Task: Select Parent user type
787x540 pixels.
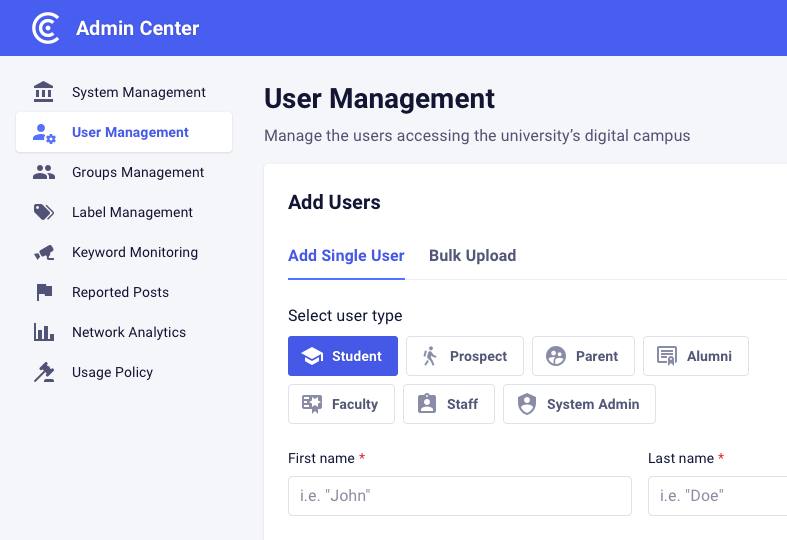Action: pos(583,356)
